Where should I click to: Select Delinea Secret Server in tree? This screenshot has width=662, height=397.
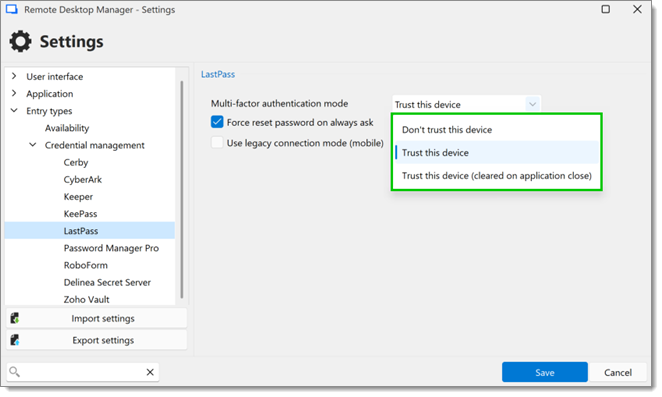coord(107,282)
